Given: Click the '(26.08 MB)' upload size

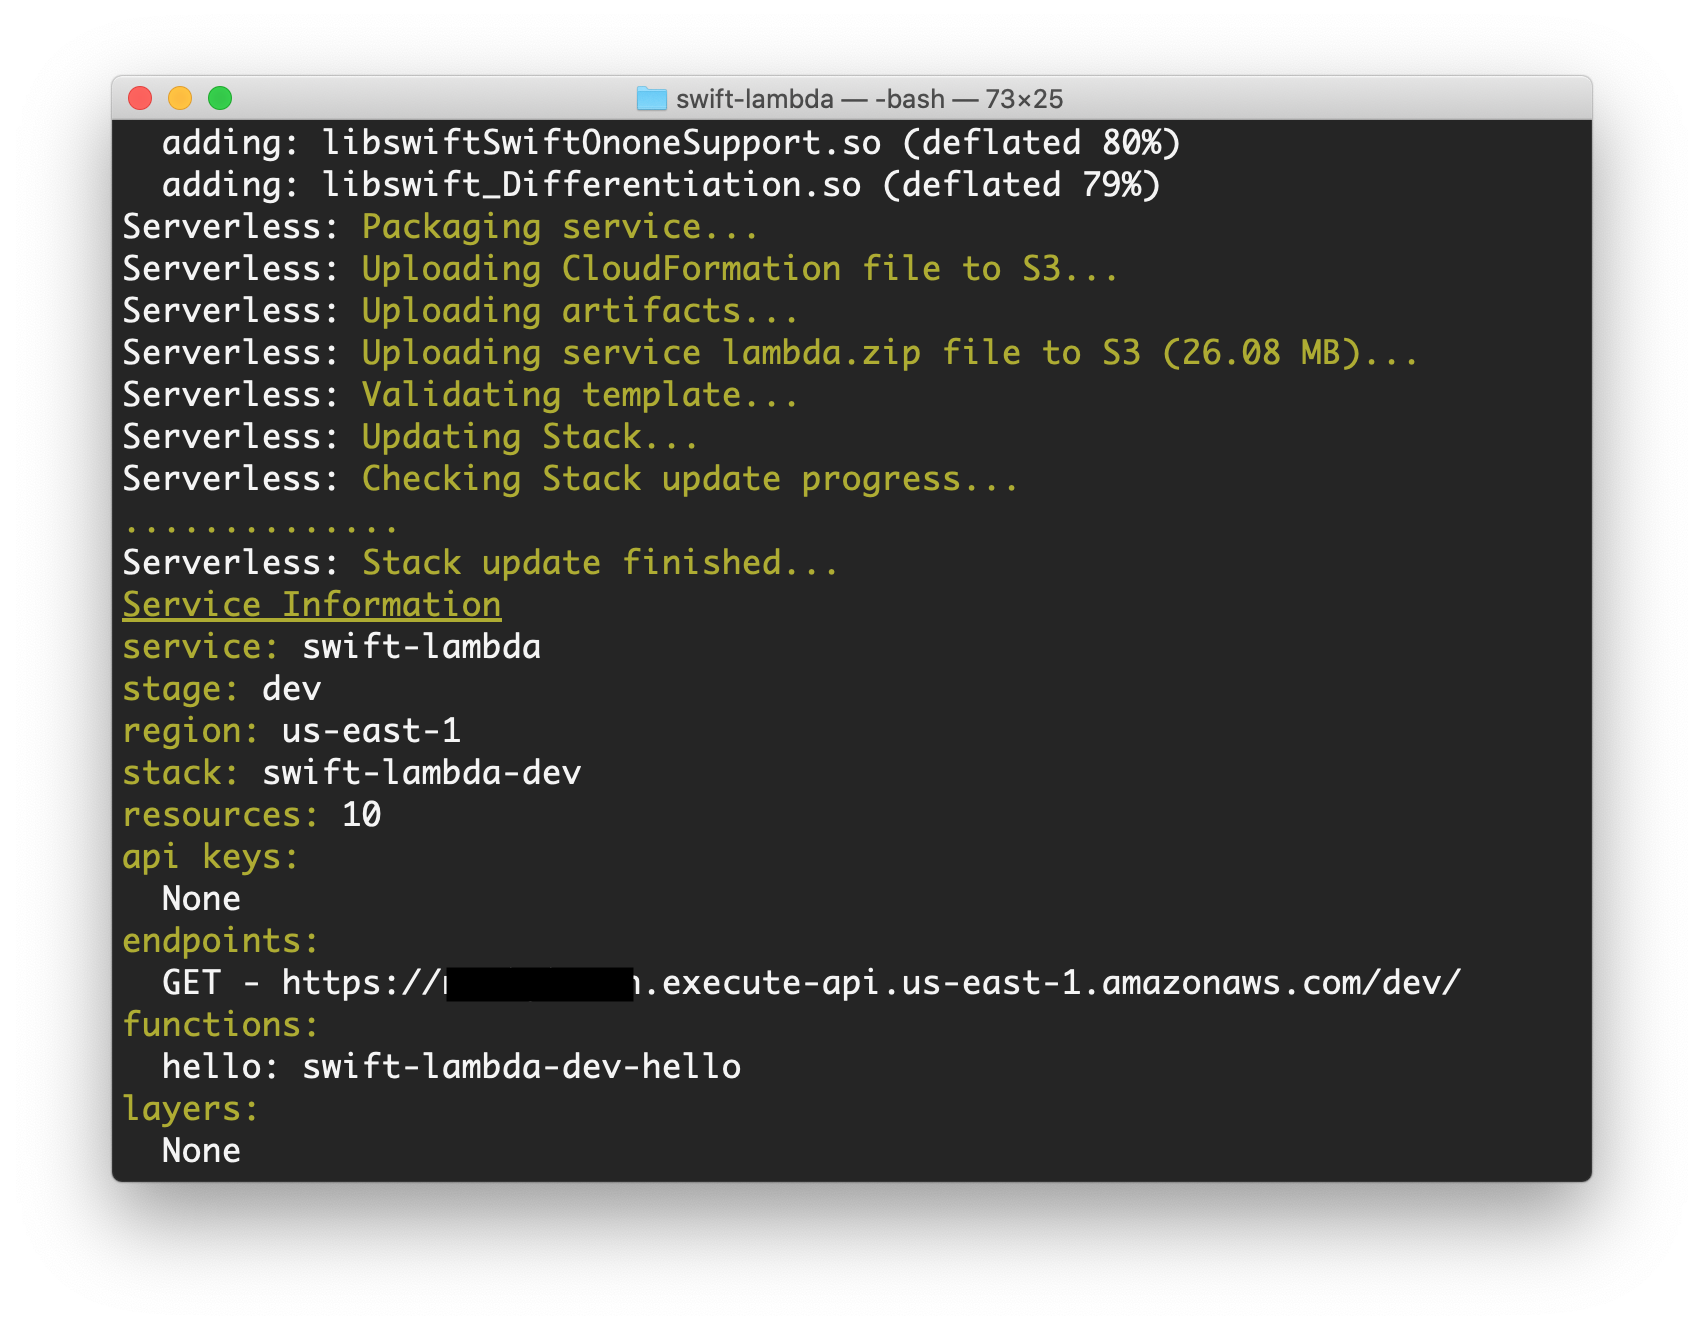Looking at the screenshot, I should (x=1262, y=353).
